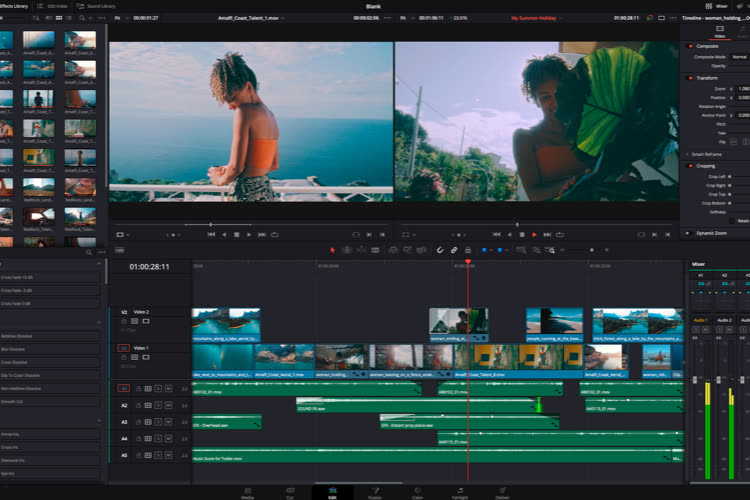Toggle loop playback in source viewer
Image resolution: width=750 pixels, height=500 pixels.
click(x=275, y=234)
